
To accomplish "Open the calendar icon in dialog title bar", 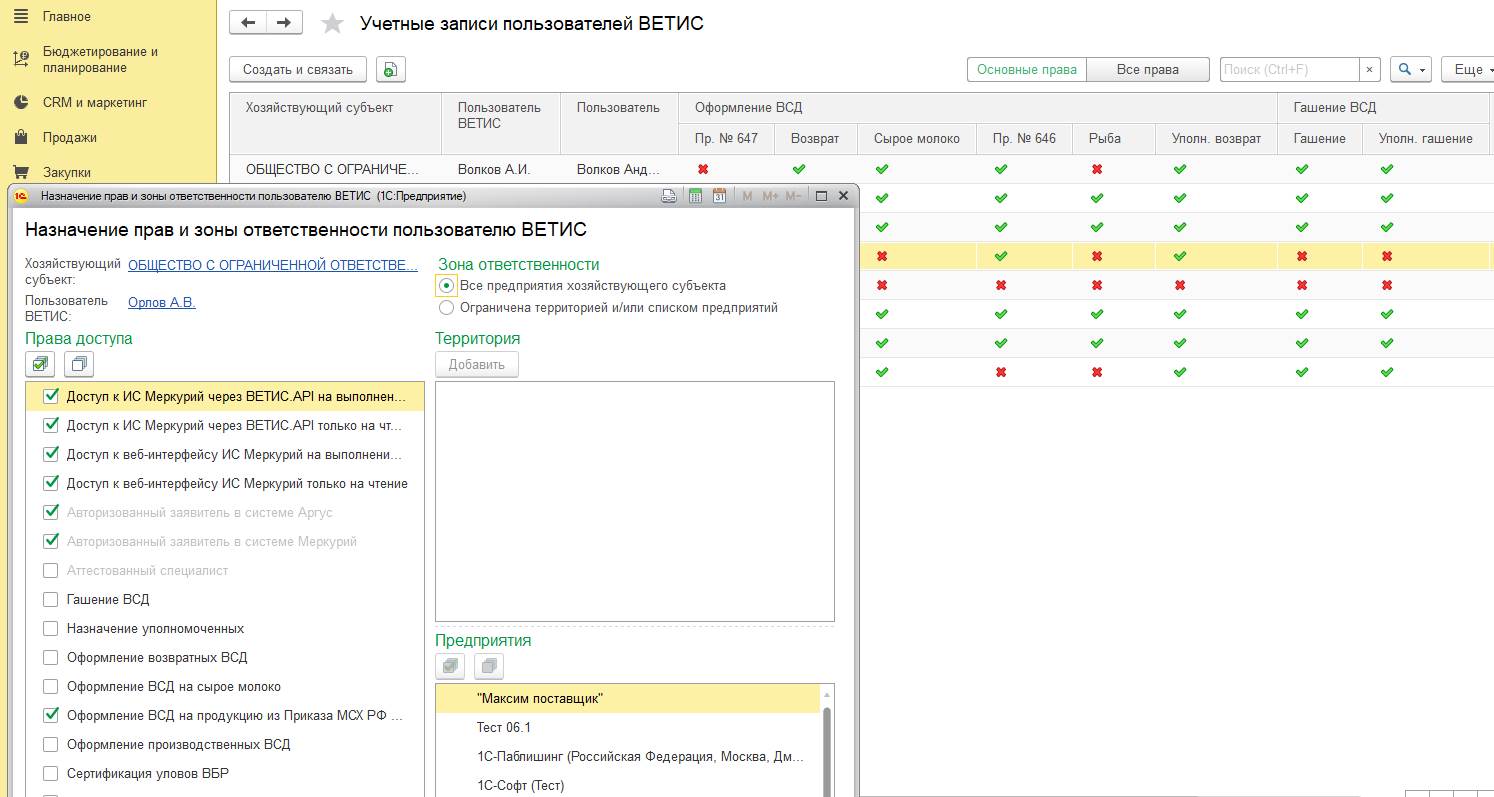I will point(719,196).
